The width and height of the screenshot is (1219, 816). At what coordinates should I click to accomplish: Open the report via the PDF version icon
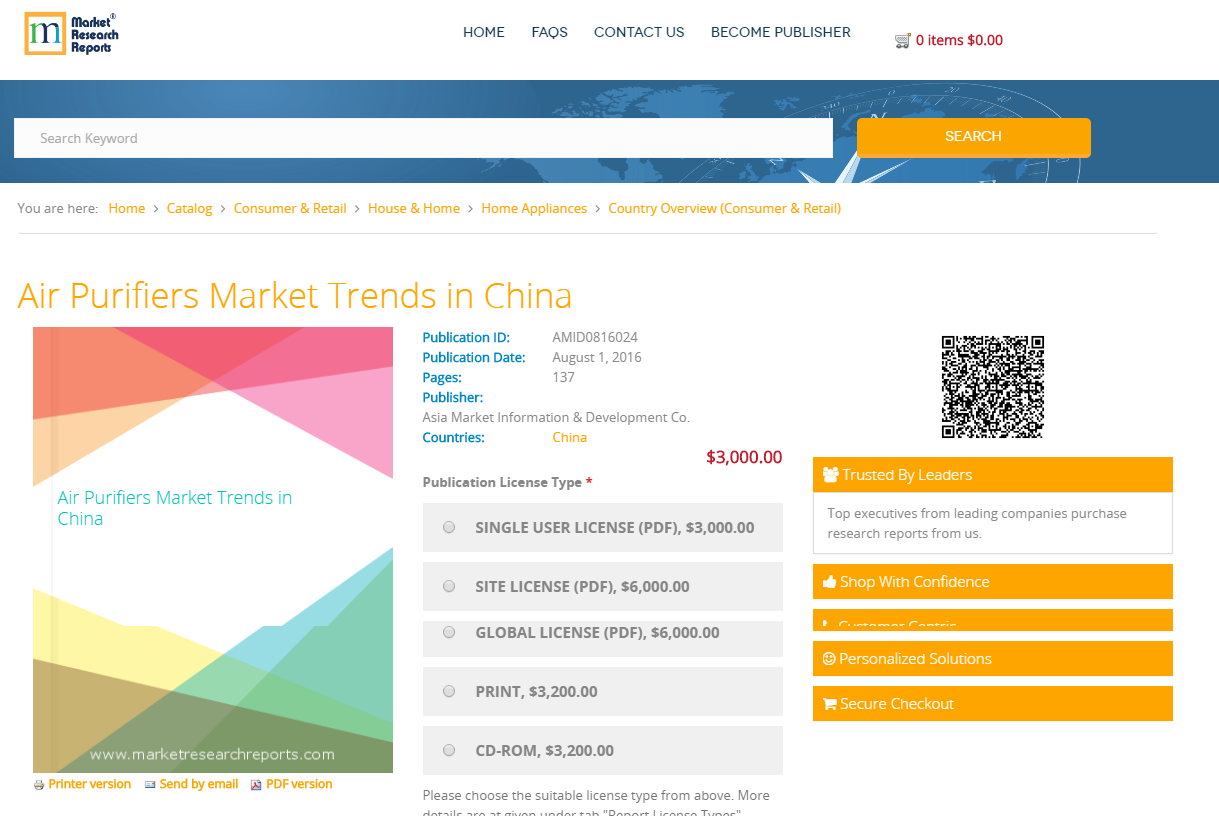tap(255, 784)
